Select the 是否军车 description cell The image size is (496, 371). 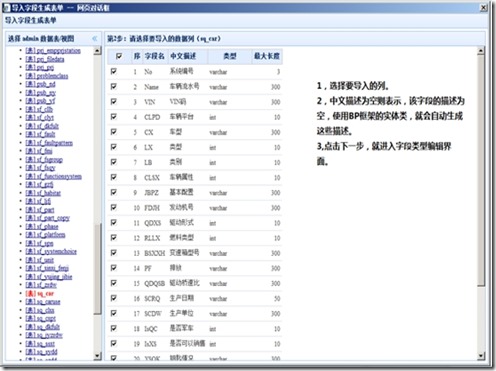[181, 328]
